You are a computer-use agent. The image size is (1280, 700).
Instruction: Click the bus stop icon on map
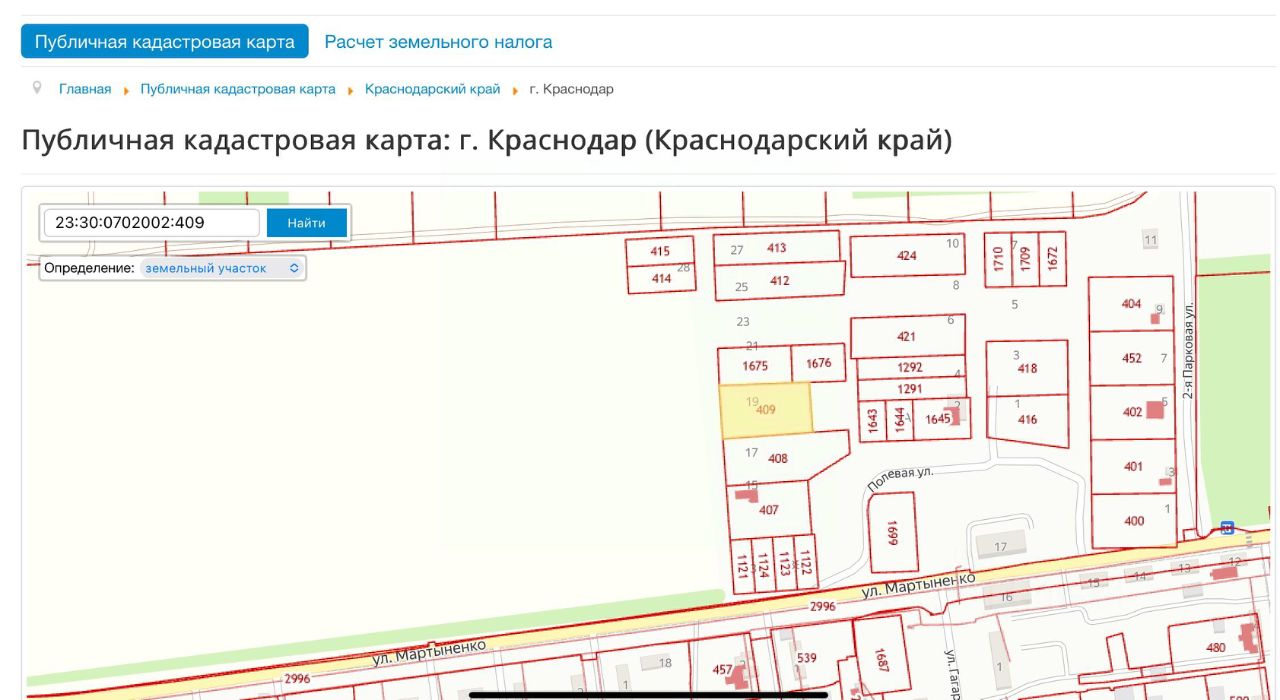click(1227, 527)
